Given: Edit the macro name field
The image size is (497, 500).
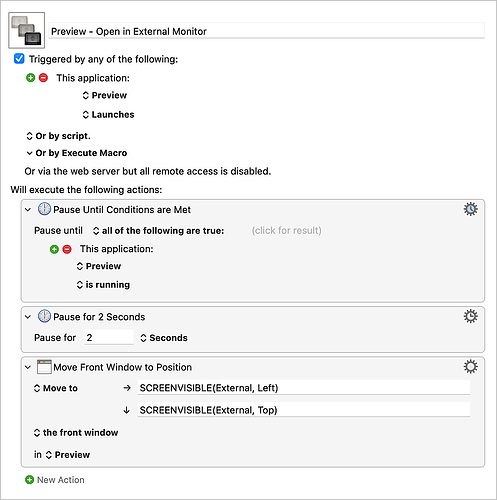Looking at the screenshot, I should click(x=266, y=31).
